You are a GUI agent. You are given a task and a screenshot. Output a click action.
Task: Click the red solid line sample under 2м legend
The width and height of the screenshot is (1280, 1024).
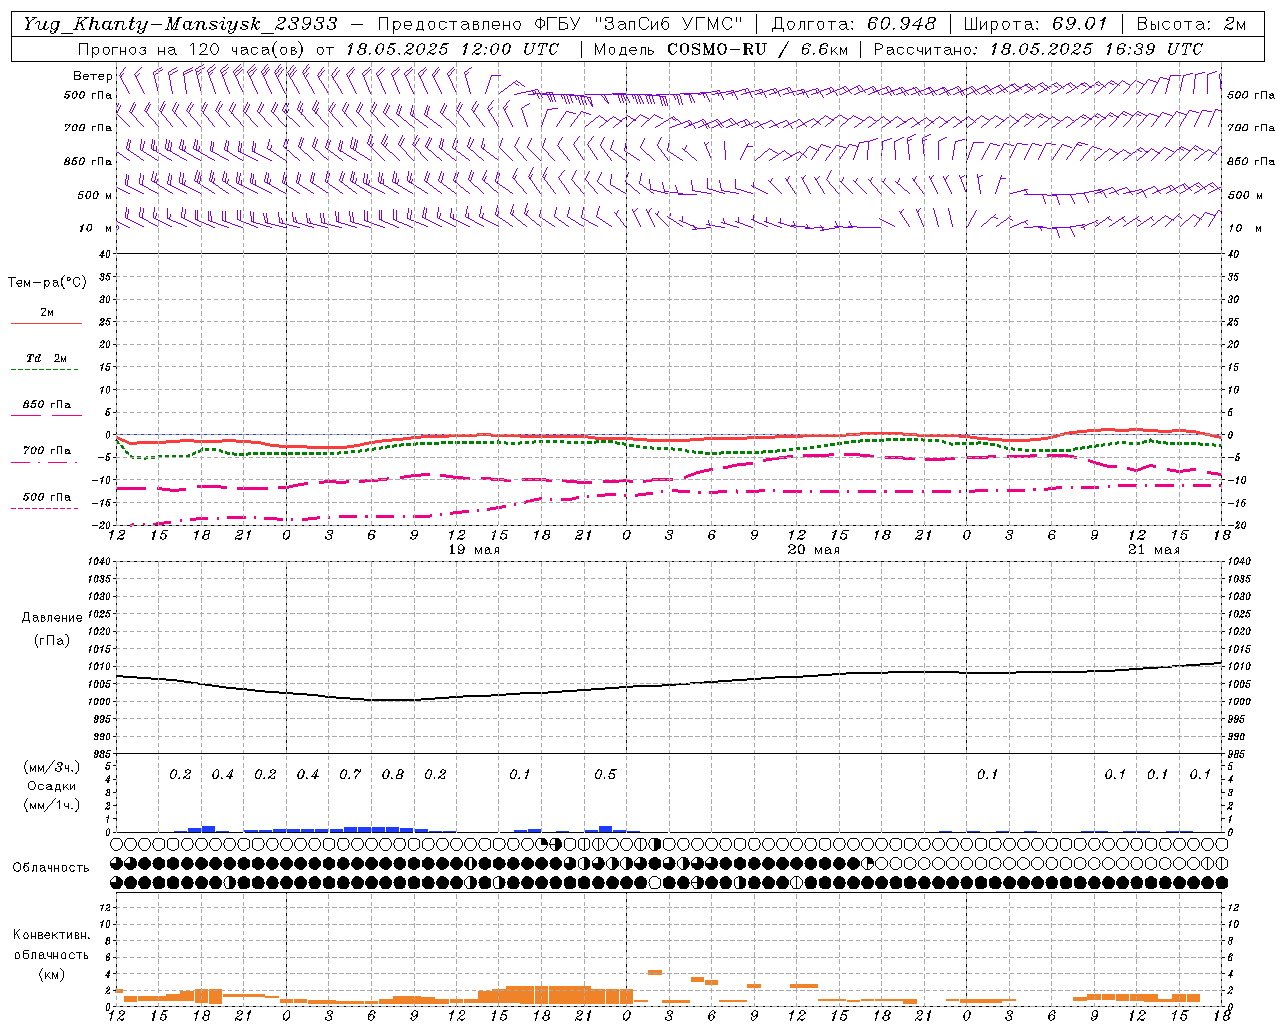coord(46,324)
